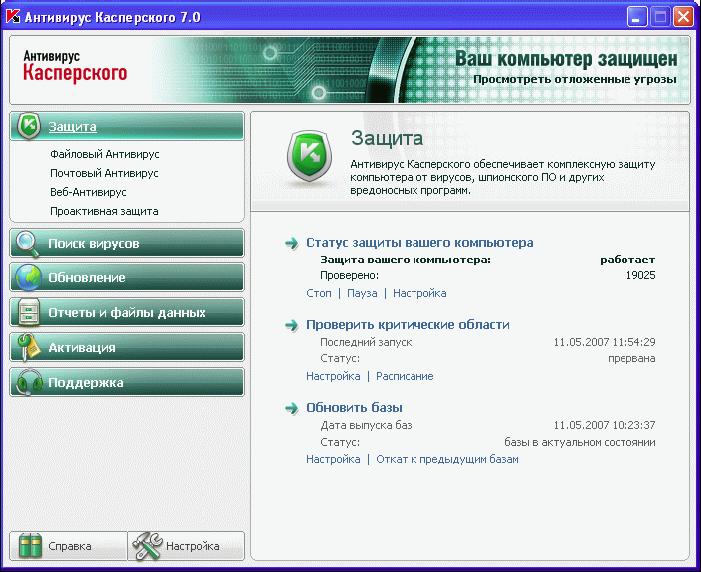Select Почтовый Антивирус component
Screen dimensions: 701x572
(x=104, y=173)
